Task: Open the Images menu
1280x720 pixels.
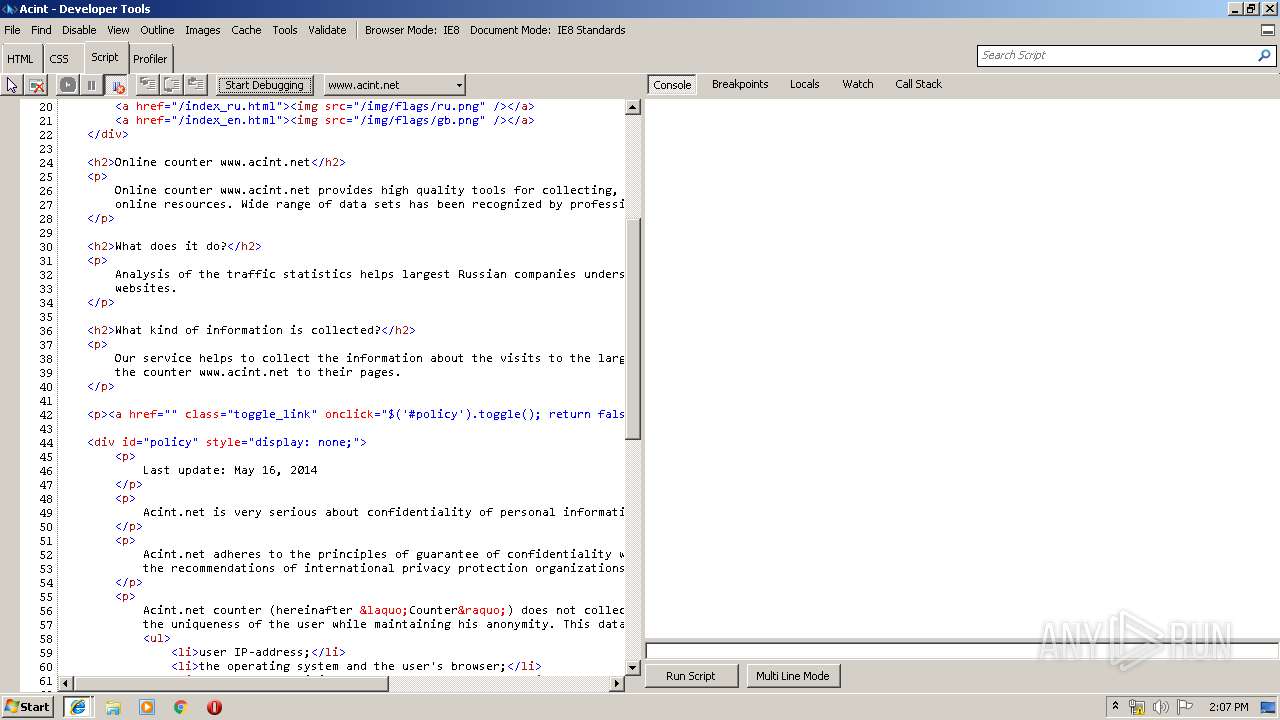Action: (202, 30)
